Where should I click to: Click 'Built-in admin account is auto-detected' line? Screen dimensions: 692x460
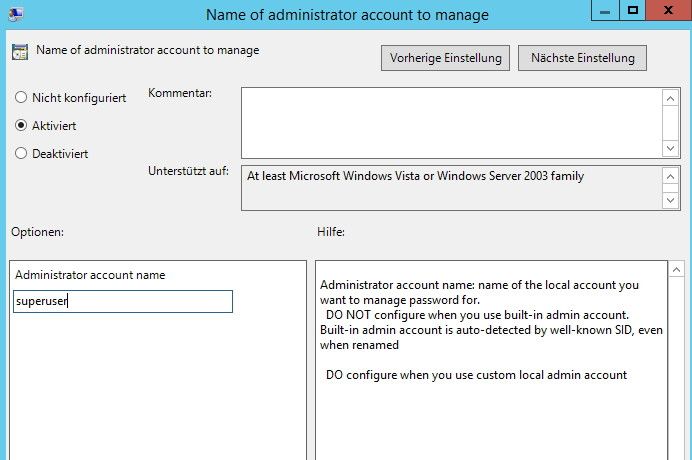(x=491, y=330)
